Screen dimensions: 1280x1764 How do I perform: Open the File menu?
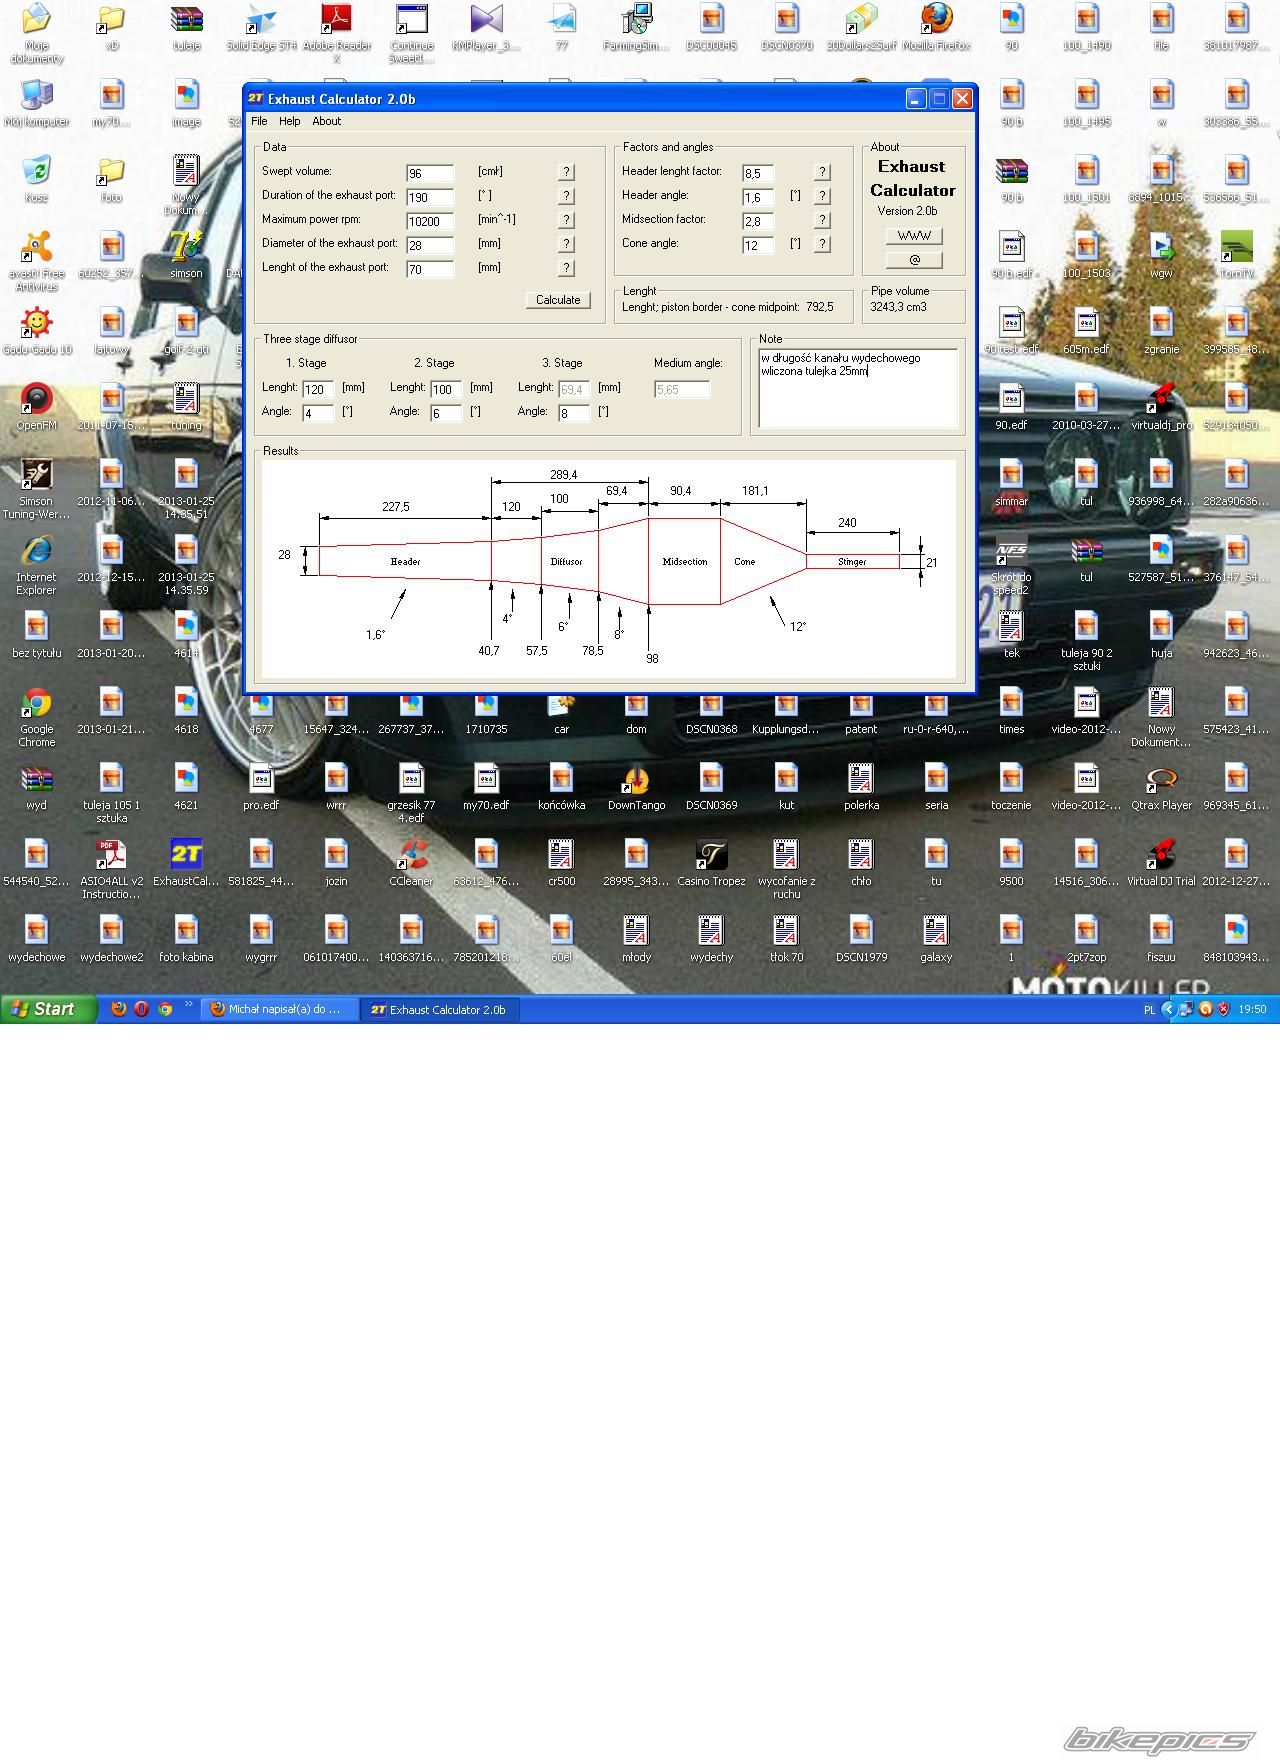tap(259, 121)
